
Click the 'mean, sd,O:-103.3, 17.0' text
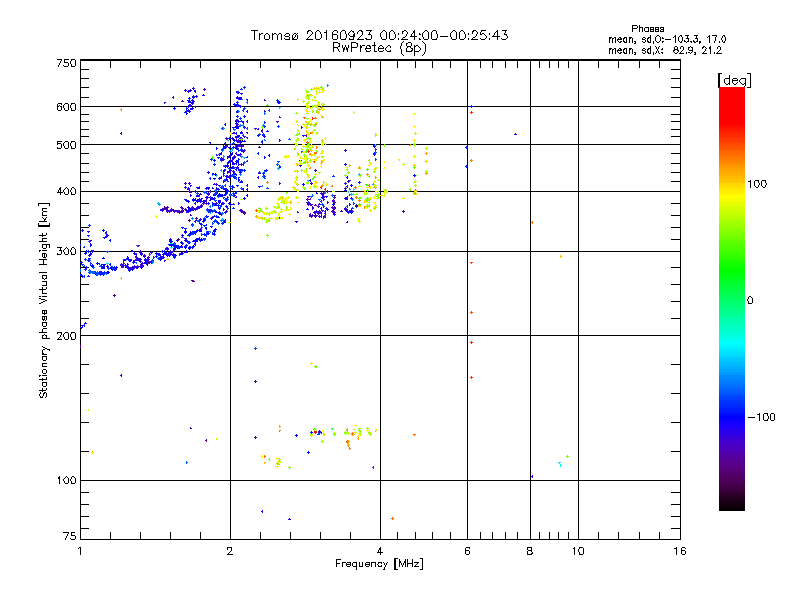pyautogui.click(x=667, y=39)
